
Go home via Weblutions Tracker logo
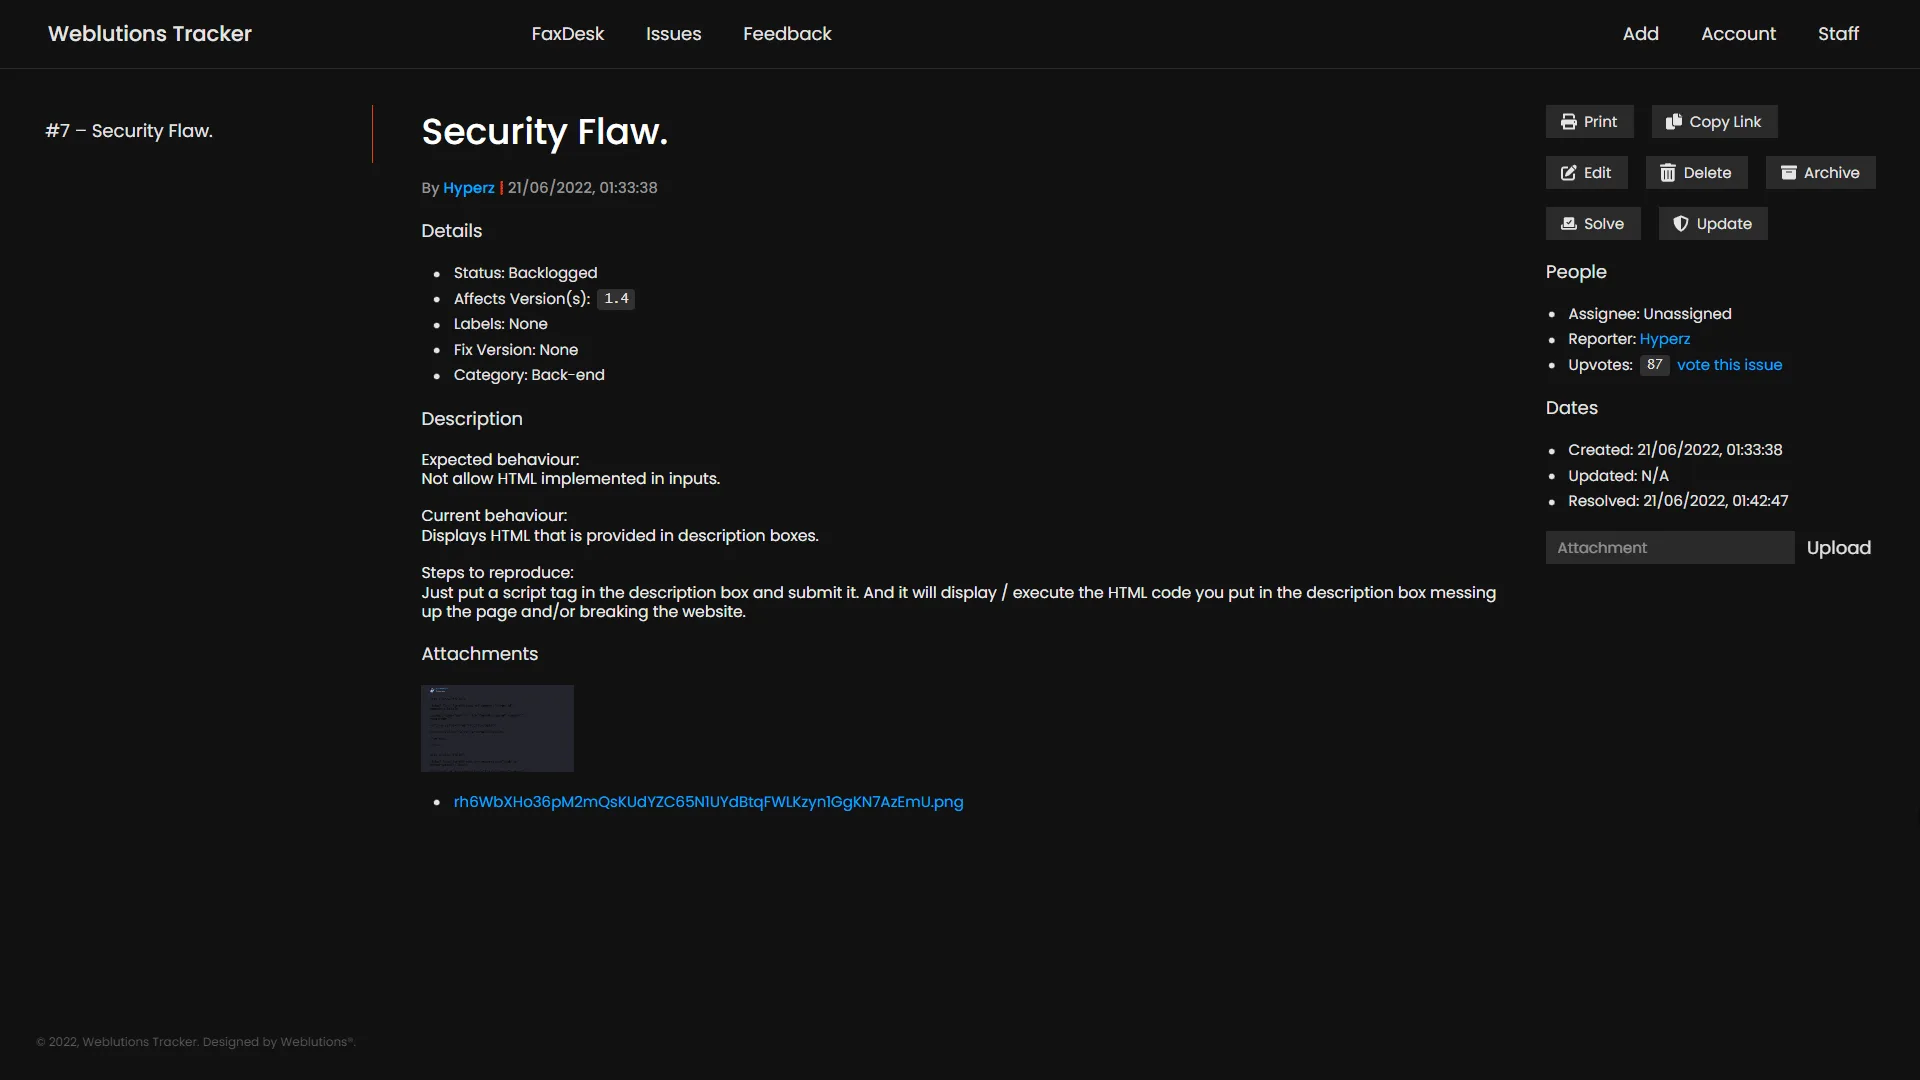click(149, 33)
